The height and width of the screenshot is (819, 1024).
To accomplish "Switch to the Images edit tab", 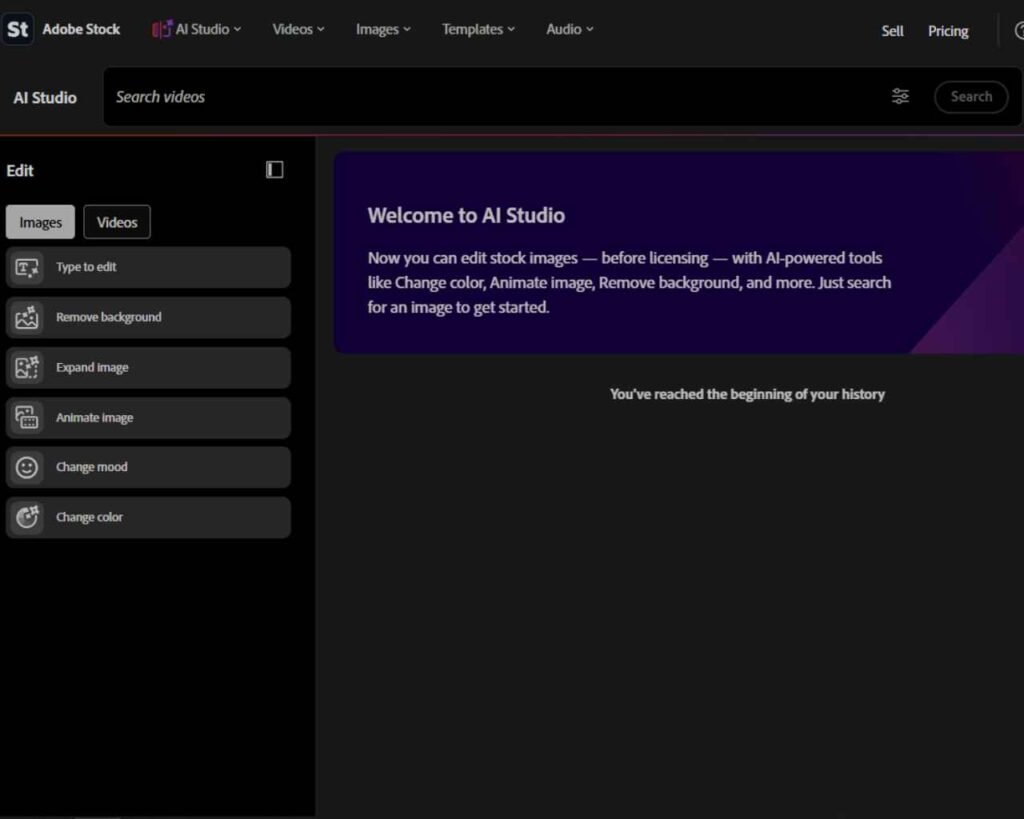I will click(40, 222).
